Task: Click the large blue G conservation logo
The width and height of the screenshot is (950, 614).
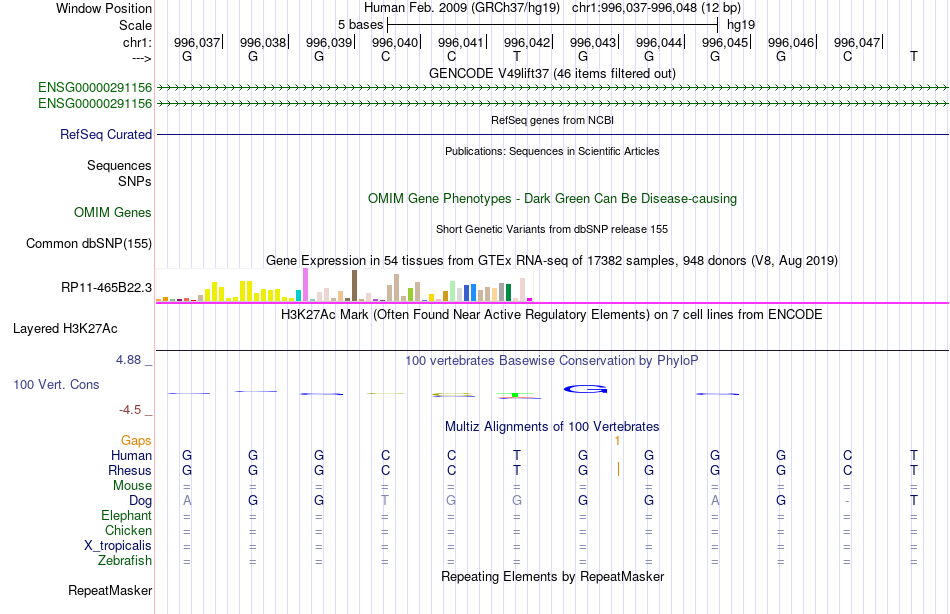Action: tap(586, 389)
